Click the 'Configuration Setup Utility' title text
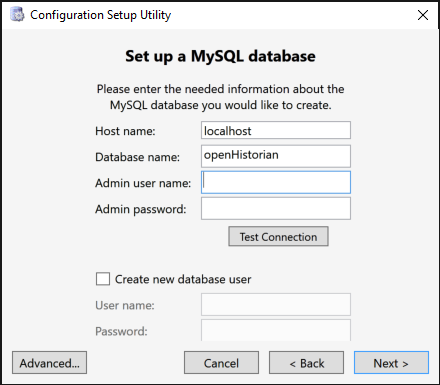This screenshot has height=385, width=440. (x=100, y=15)
